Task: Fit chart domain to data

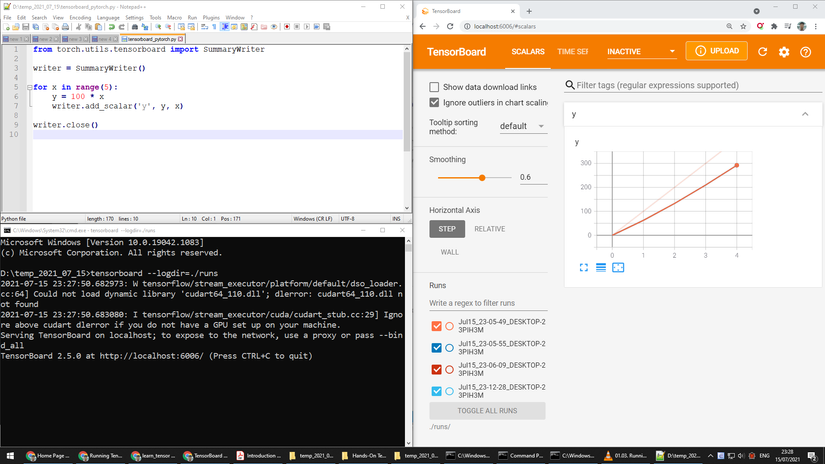Action: click(618, 267)
